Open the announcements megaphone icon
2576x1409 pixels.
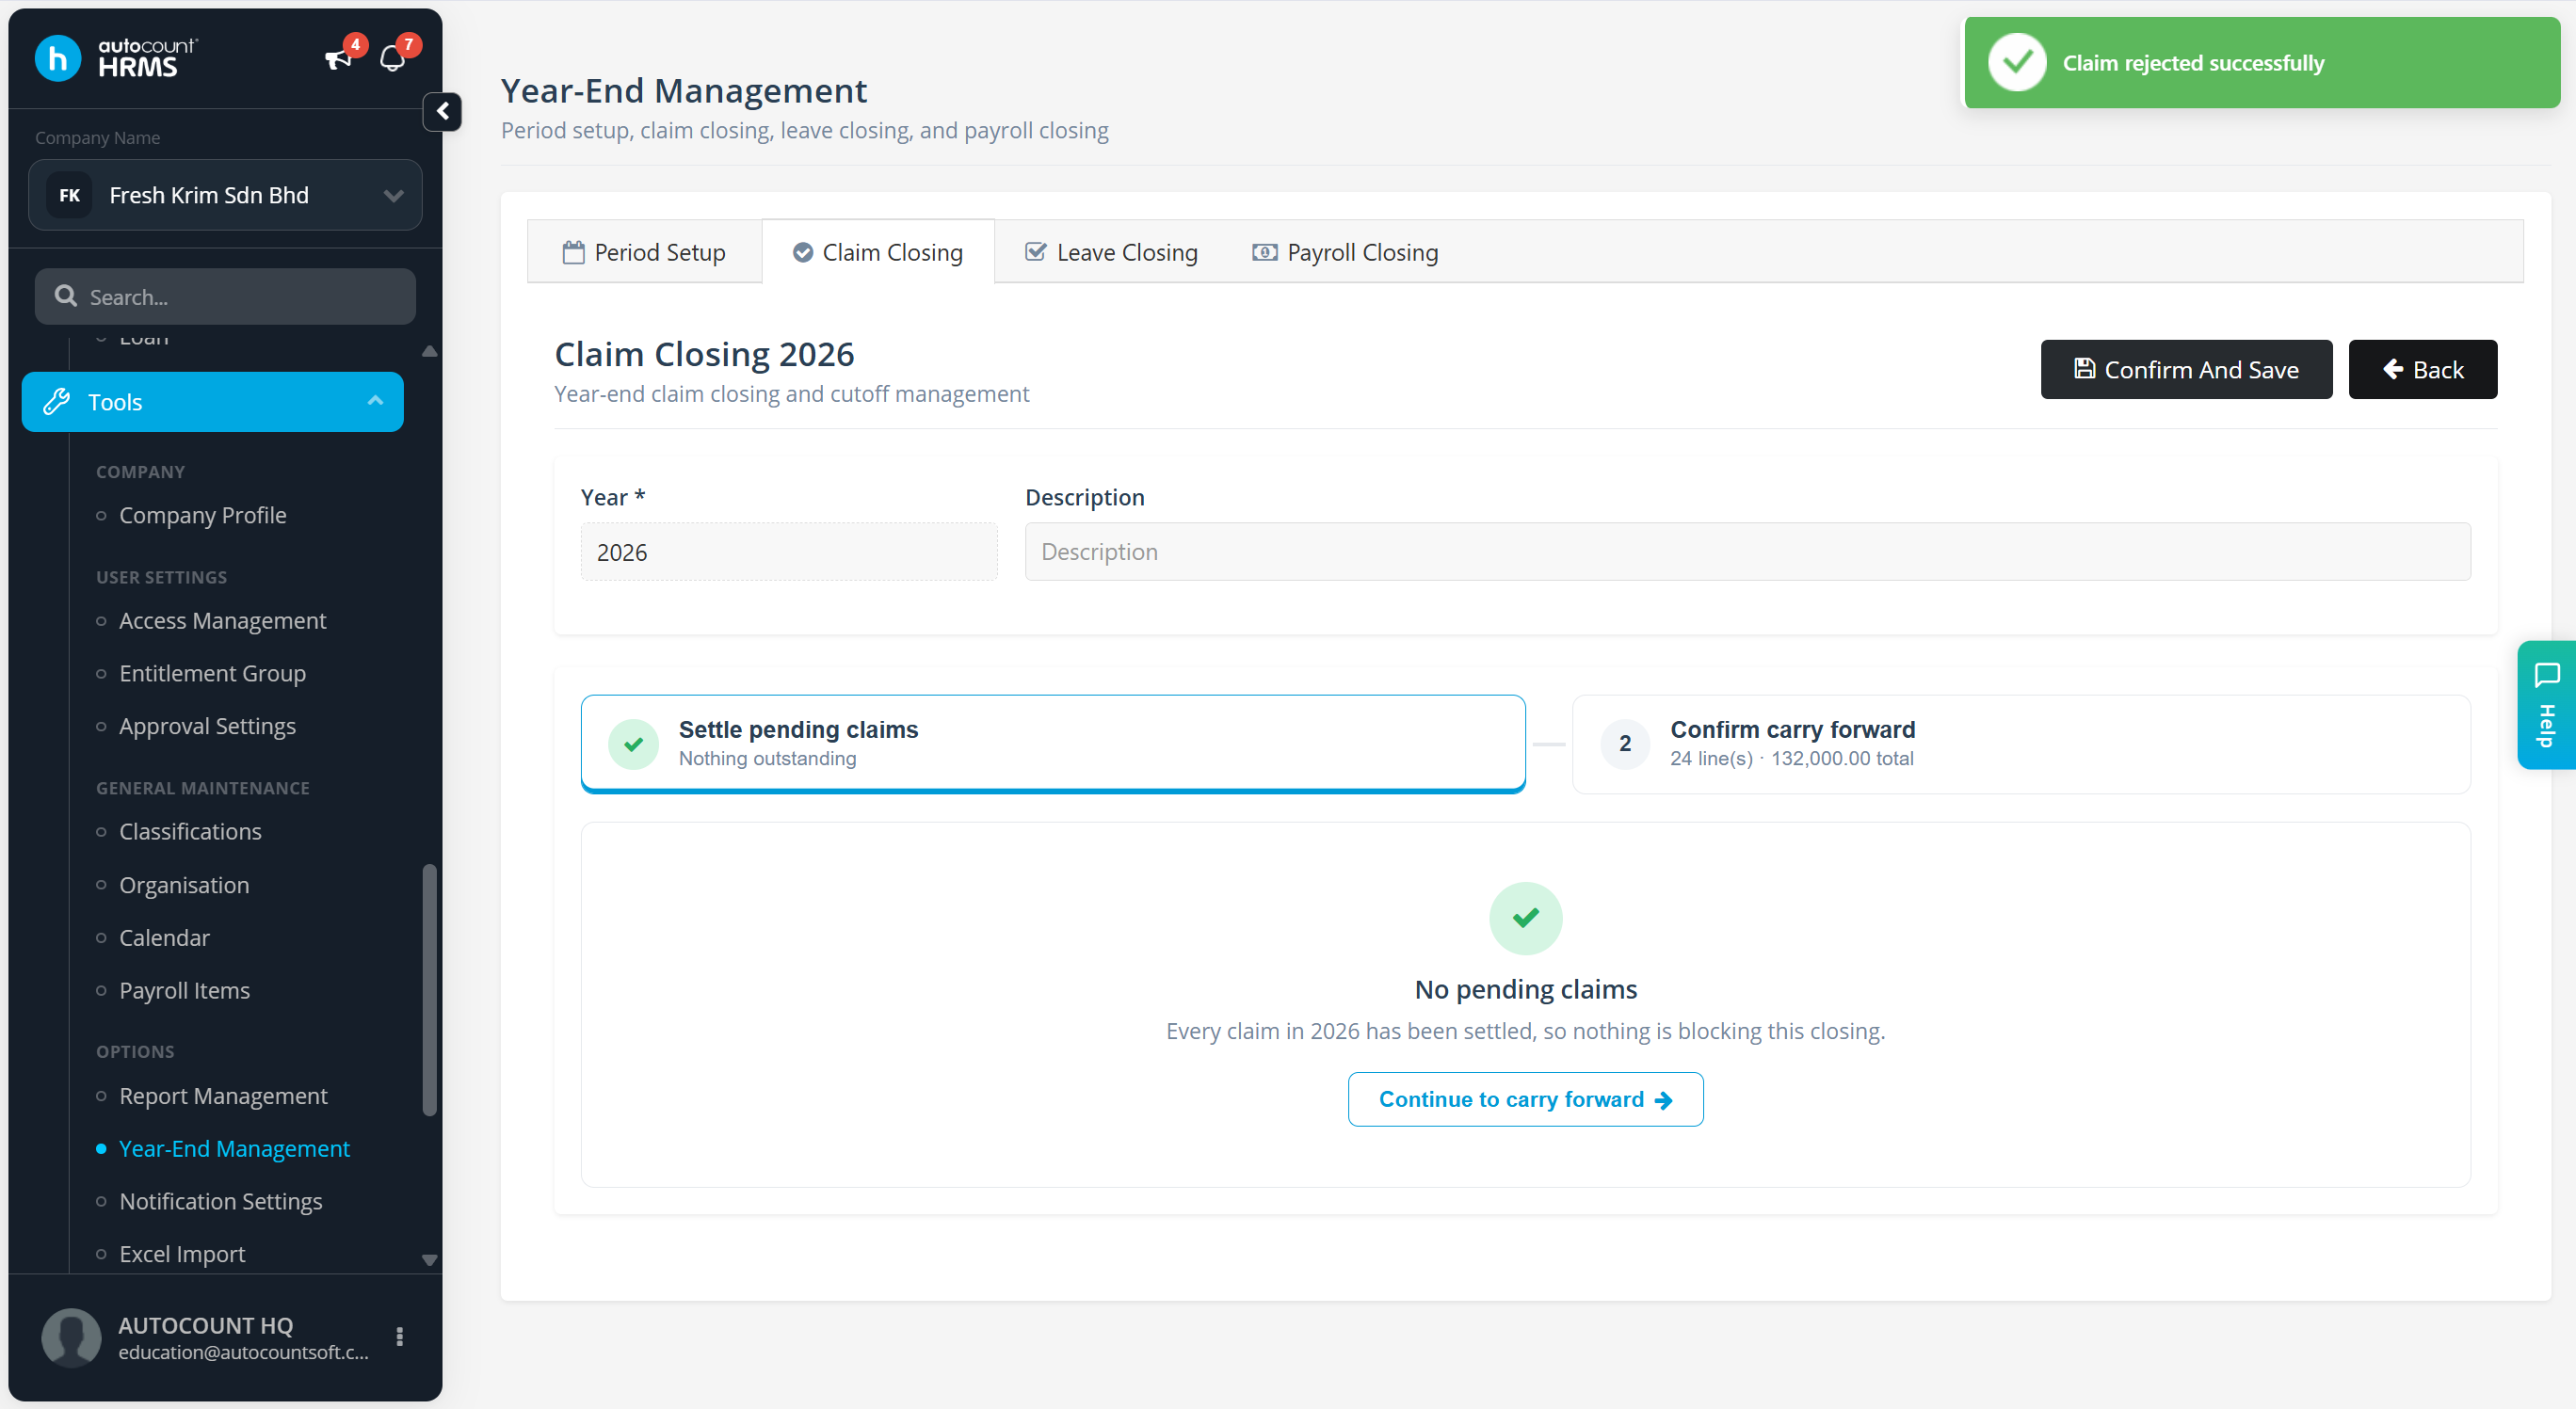click(339, 59)
